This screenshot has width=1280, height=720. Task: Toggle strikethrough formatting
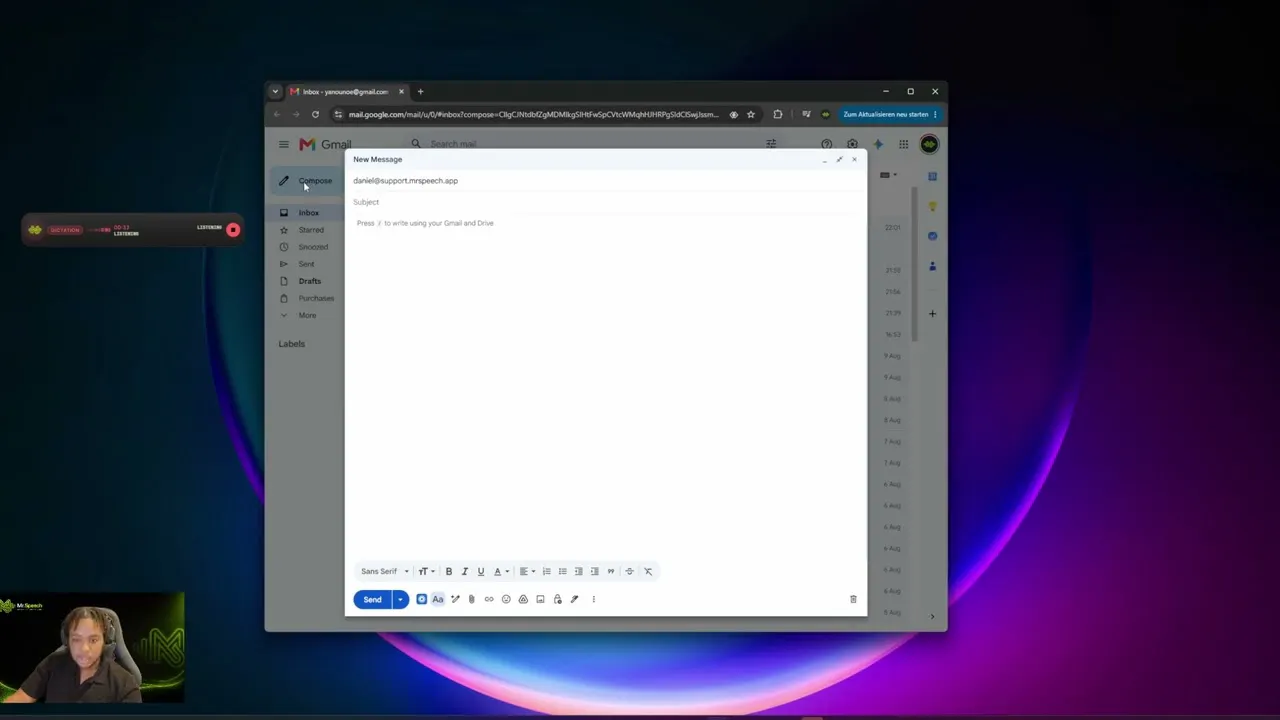629,571
